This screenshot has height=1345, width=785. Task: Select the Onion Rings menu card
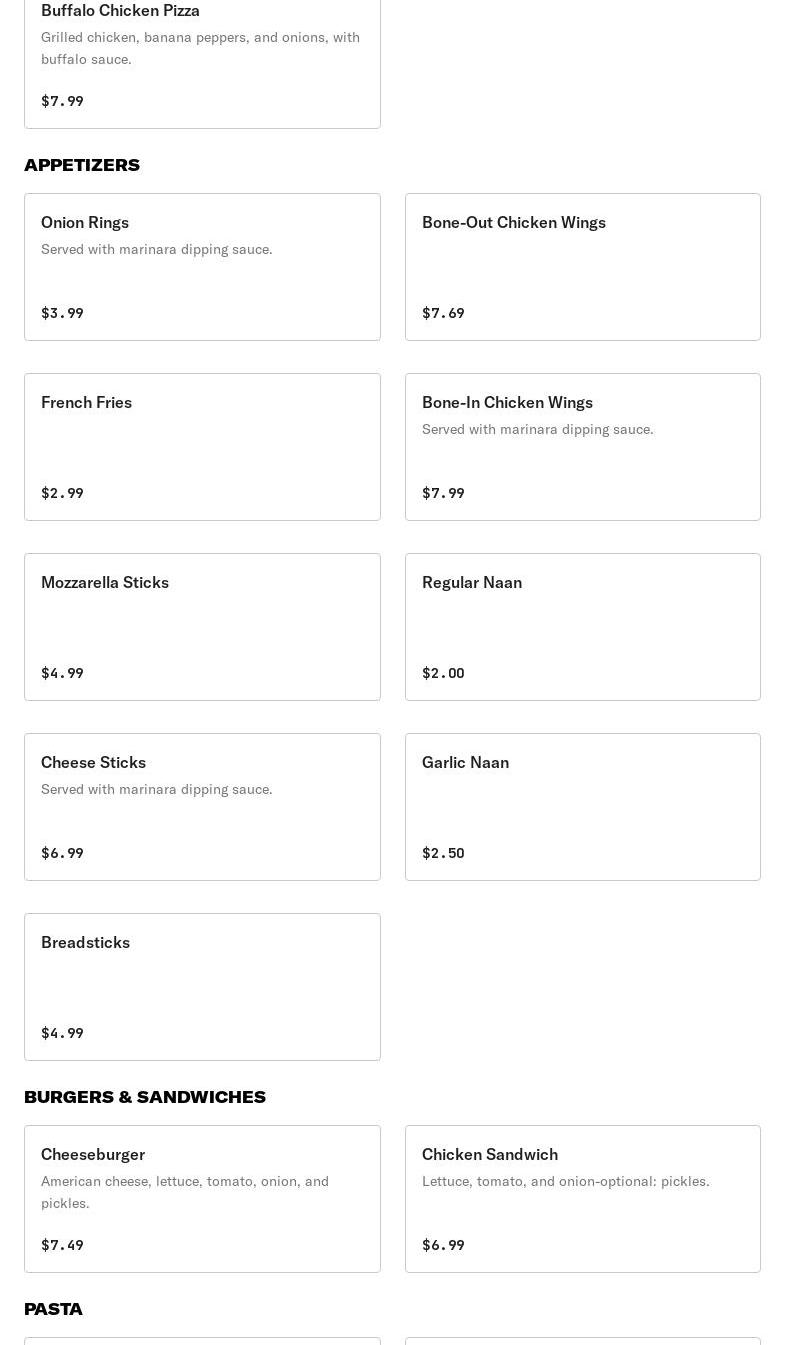[x=202, y=267]
